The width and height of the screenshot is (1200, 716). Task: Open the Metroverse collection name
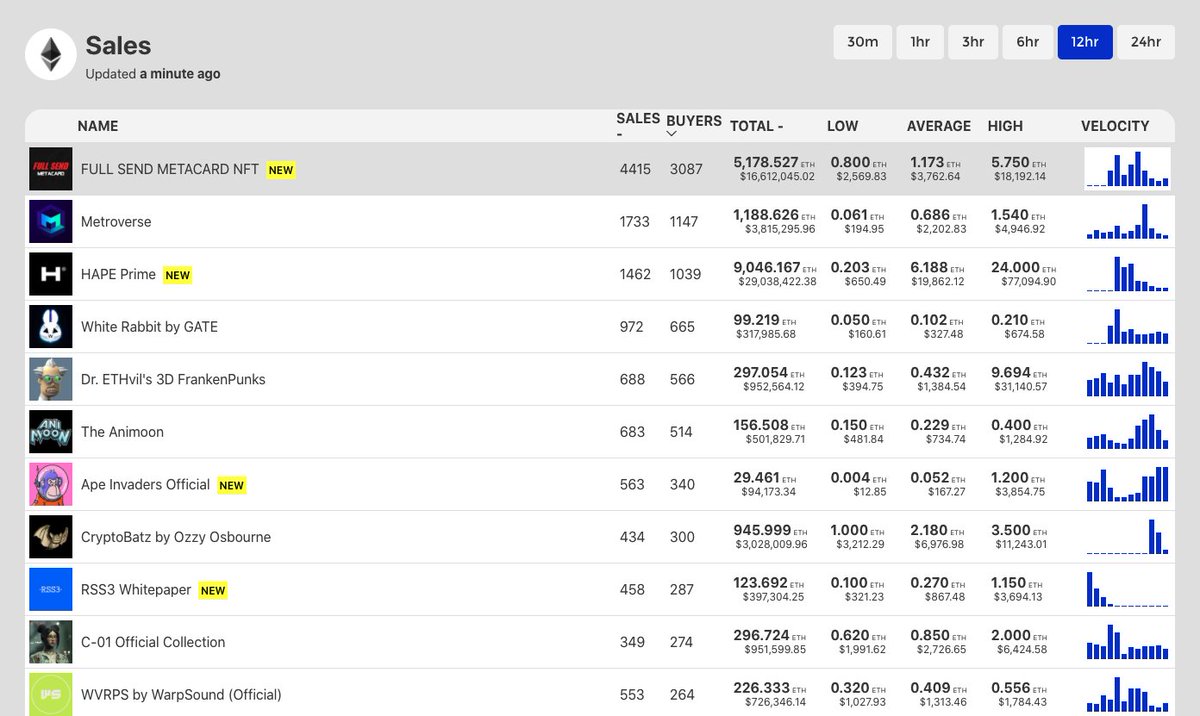[x=116, y=222]
